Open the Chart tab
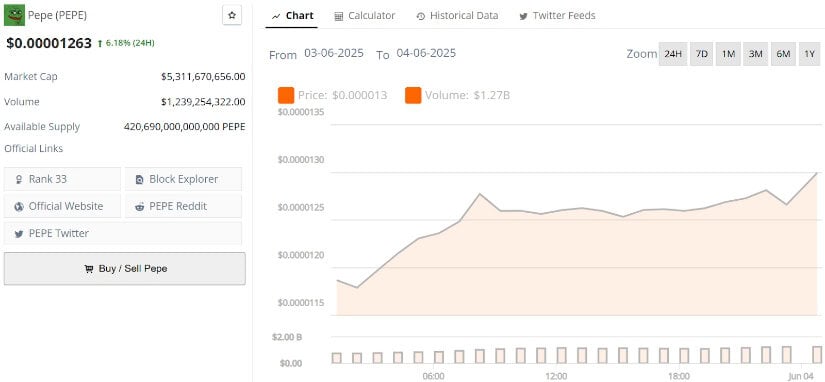The height and width of the screenshot is (382, 825). [293, 16]
